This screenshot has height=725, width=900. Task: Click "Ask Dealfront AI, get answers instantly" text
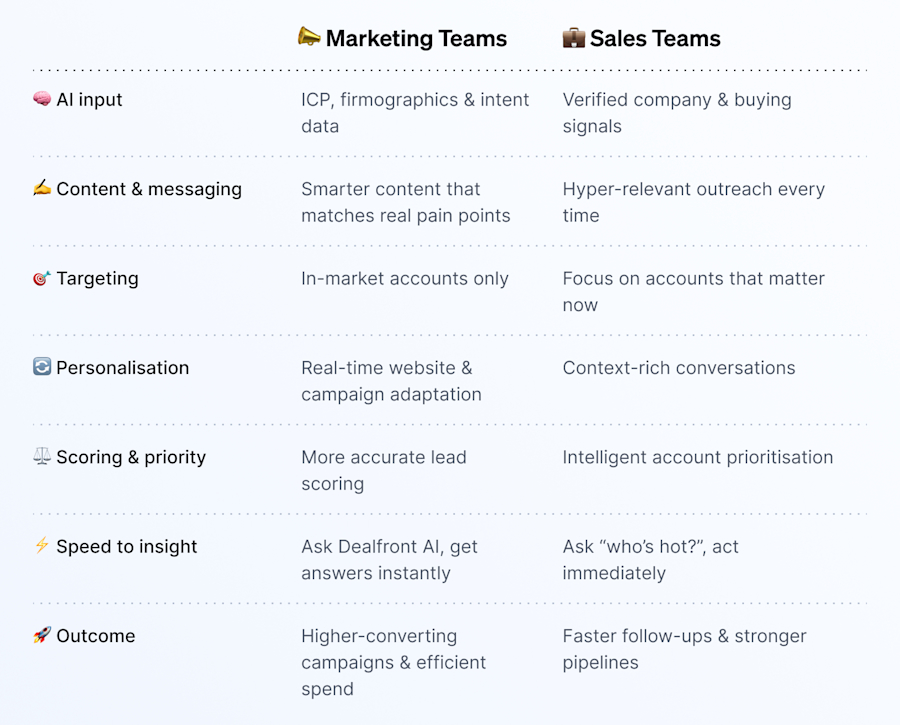pos(389,560)
